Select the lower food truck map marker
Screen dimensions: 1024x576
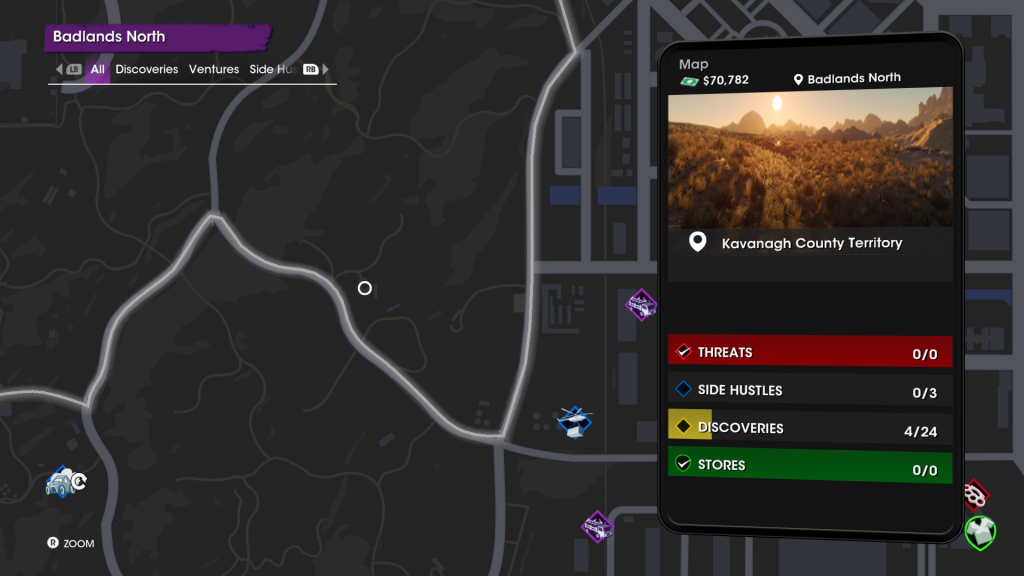tap(597, 526)
